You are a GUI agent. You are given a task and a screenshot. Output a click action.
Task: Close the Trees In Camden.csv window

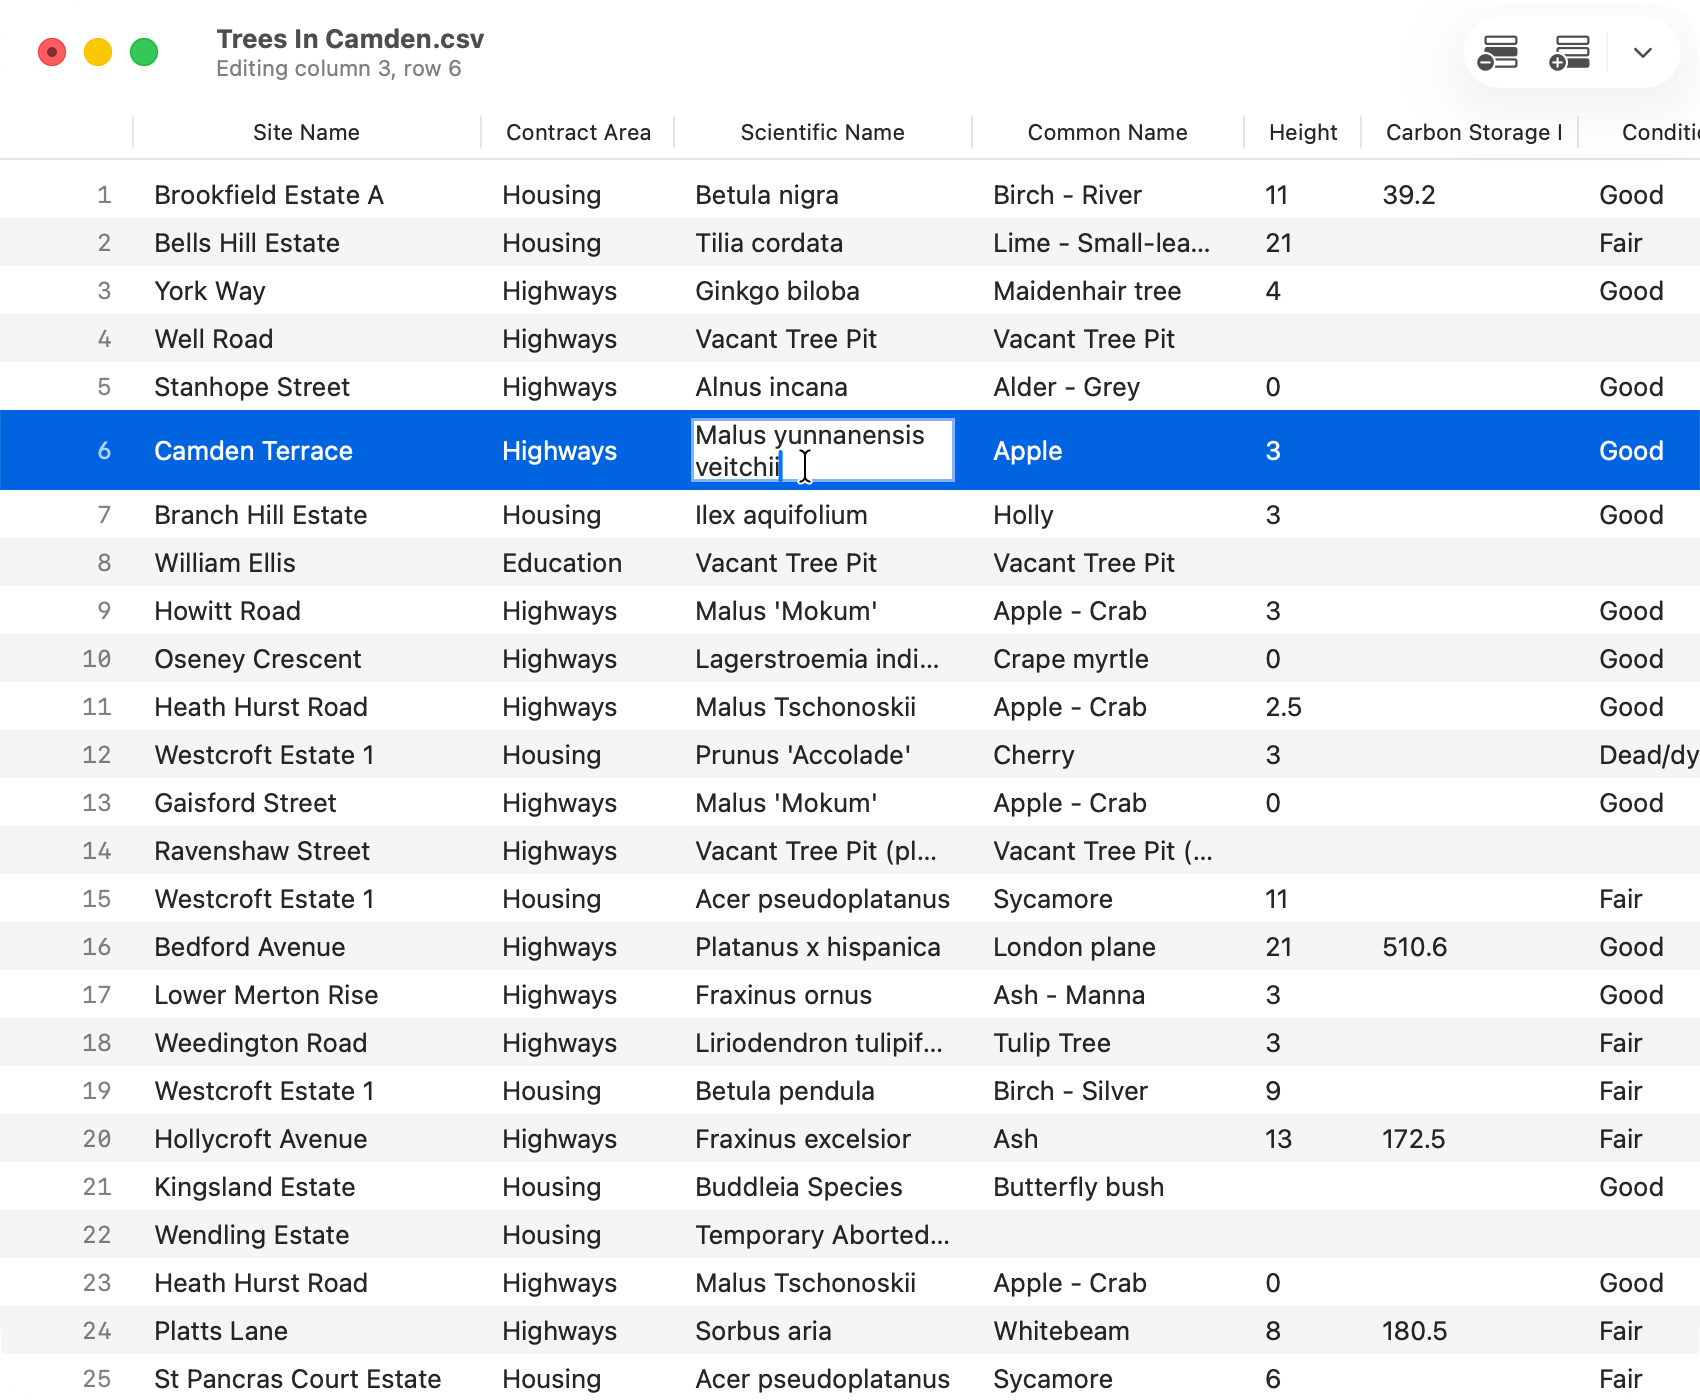tap(52, 52)
